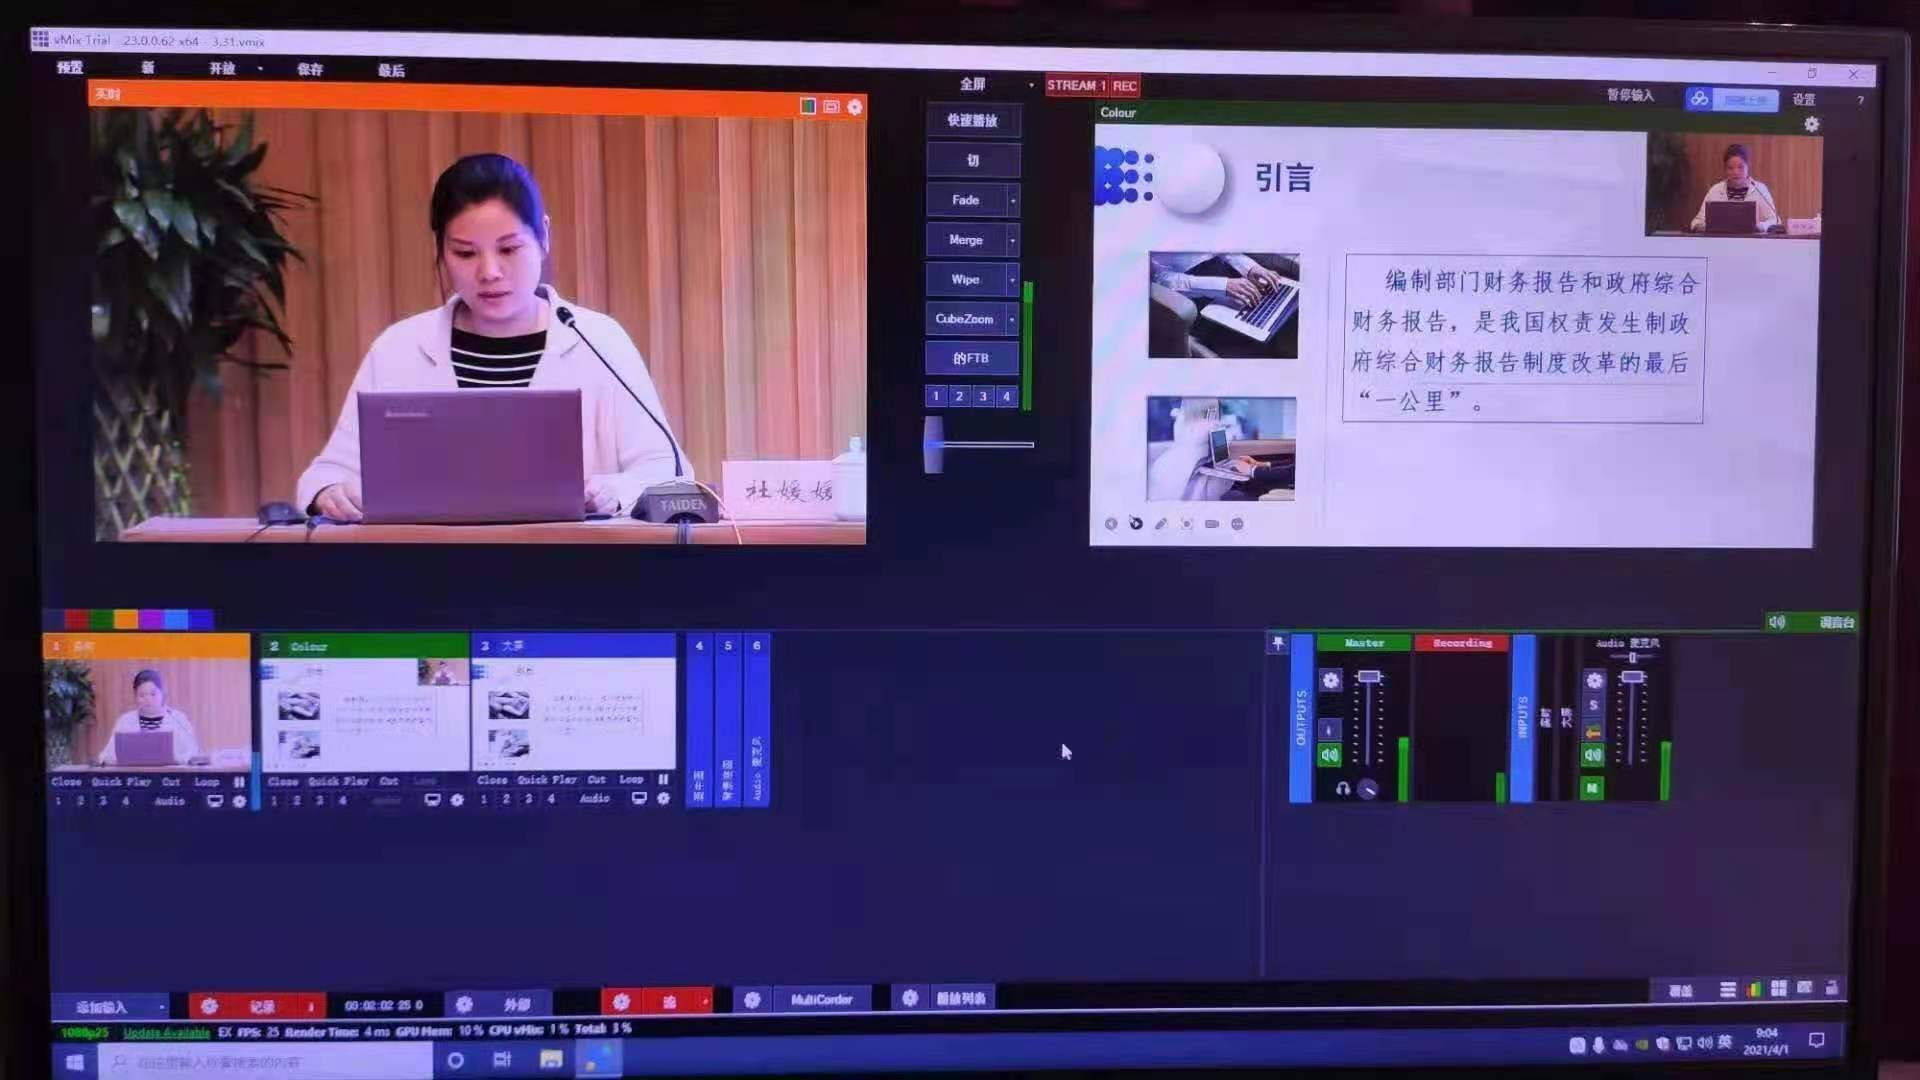This screenshot has width=1920, height=1080.
Task: Open the Preset menu in the top bar
Action: pos(70,67)
